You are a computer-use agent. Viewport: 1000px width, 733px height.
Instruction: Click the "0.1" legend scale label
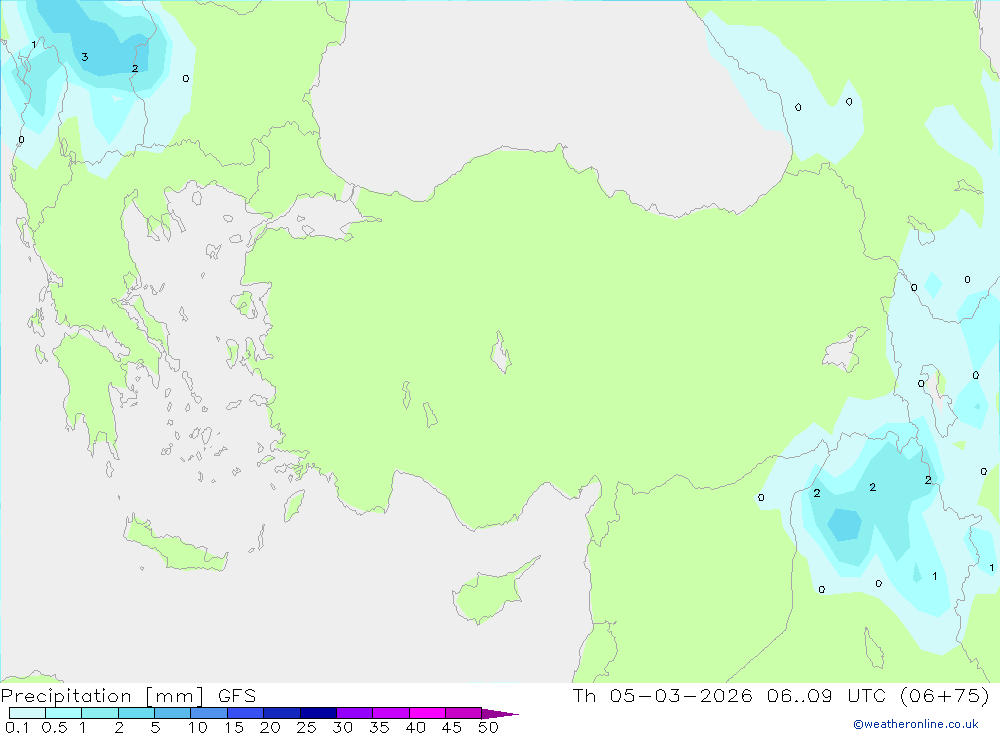click(x=17, y=727)
